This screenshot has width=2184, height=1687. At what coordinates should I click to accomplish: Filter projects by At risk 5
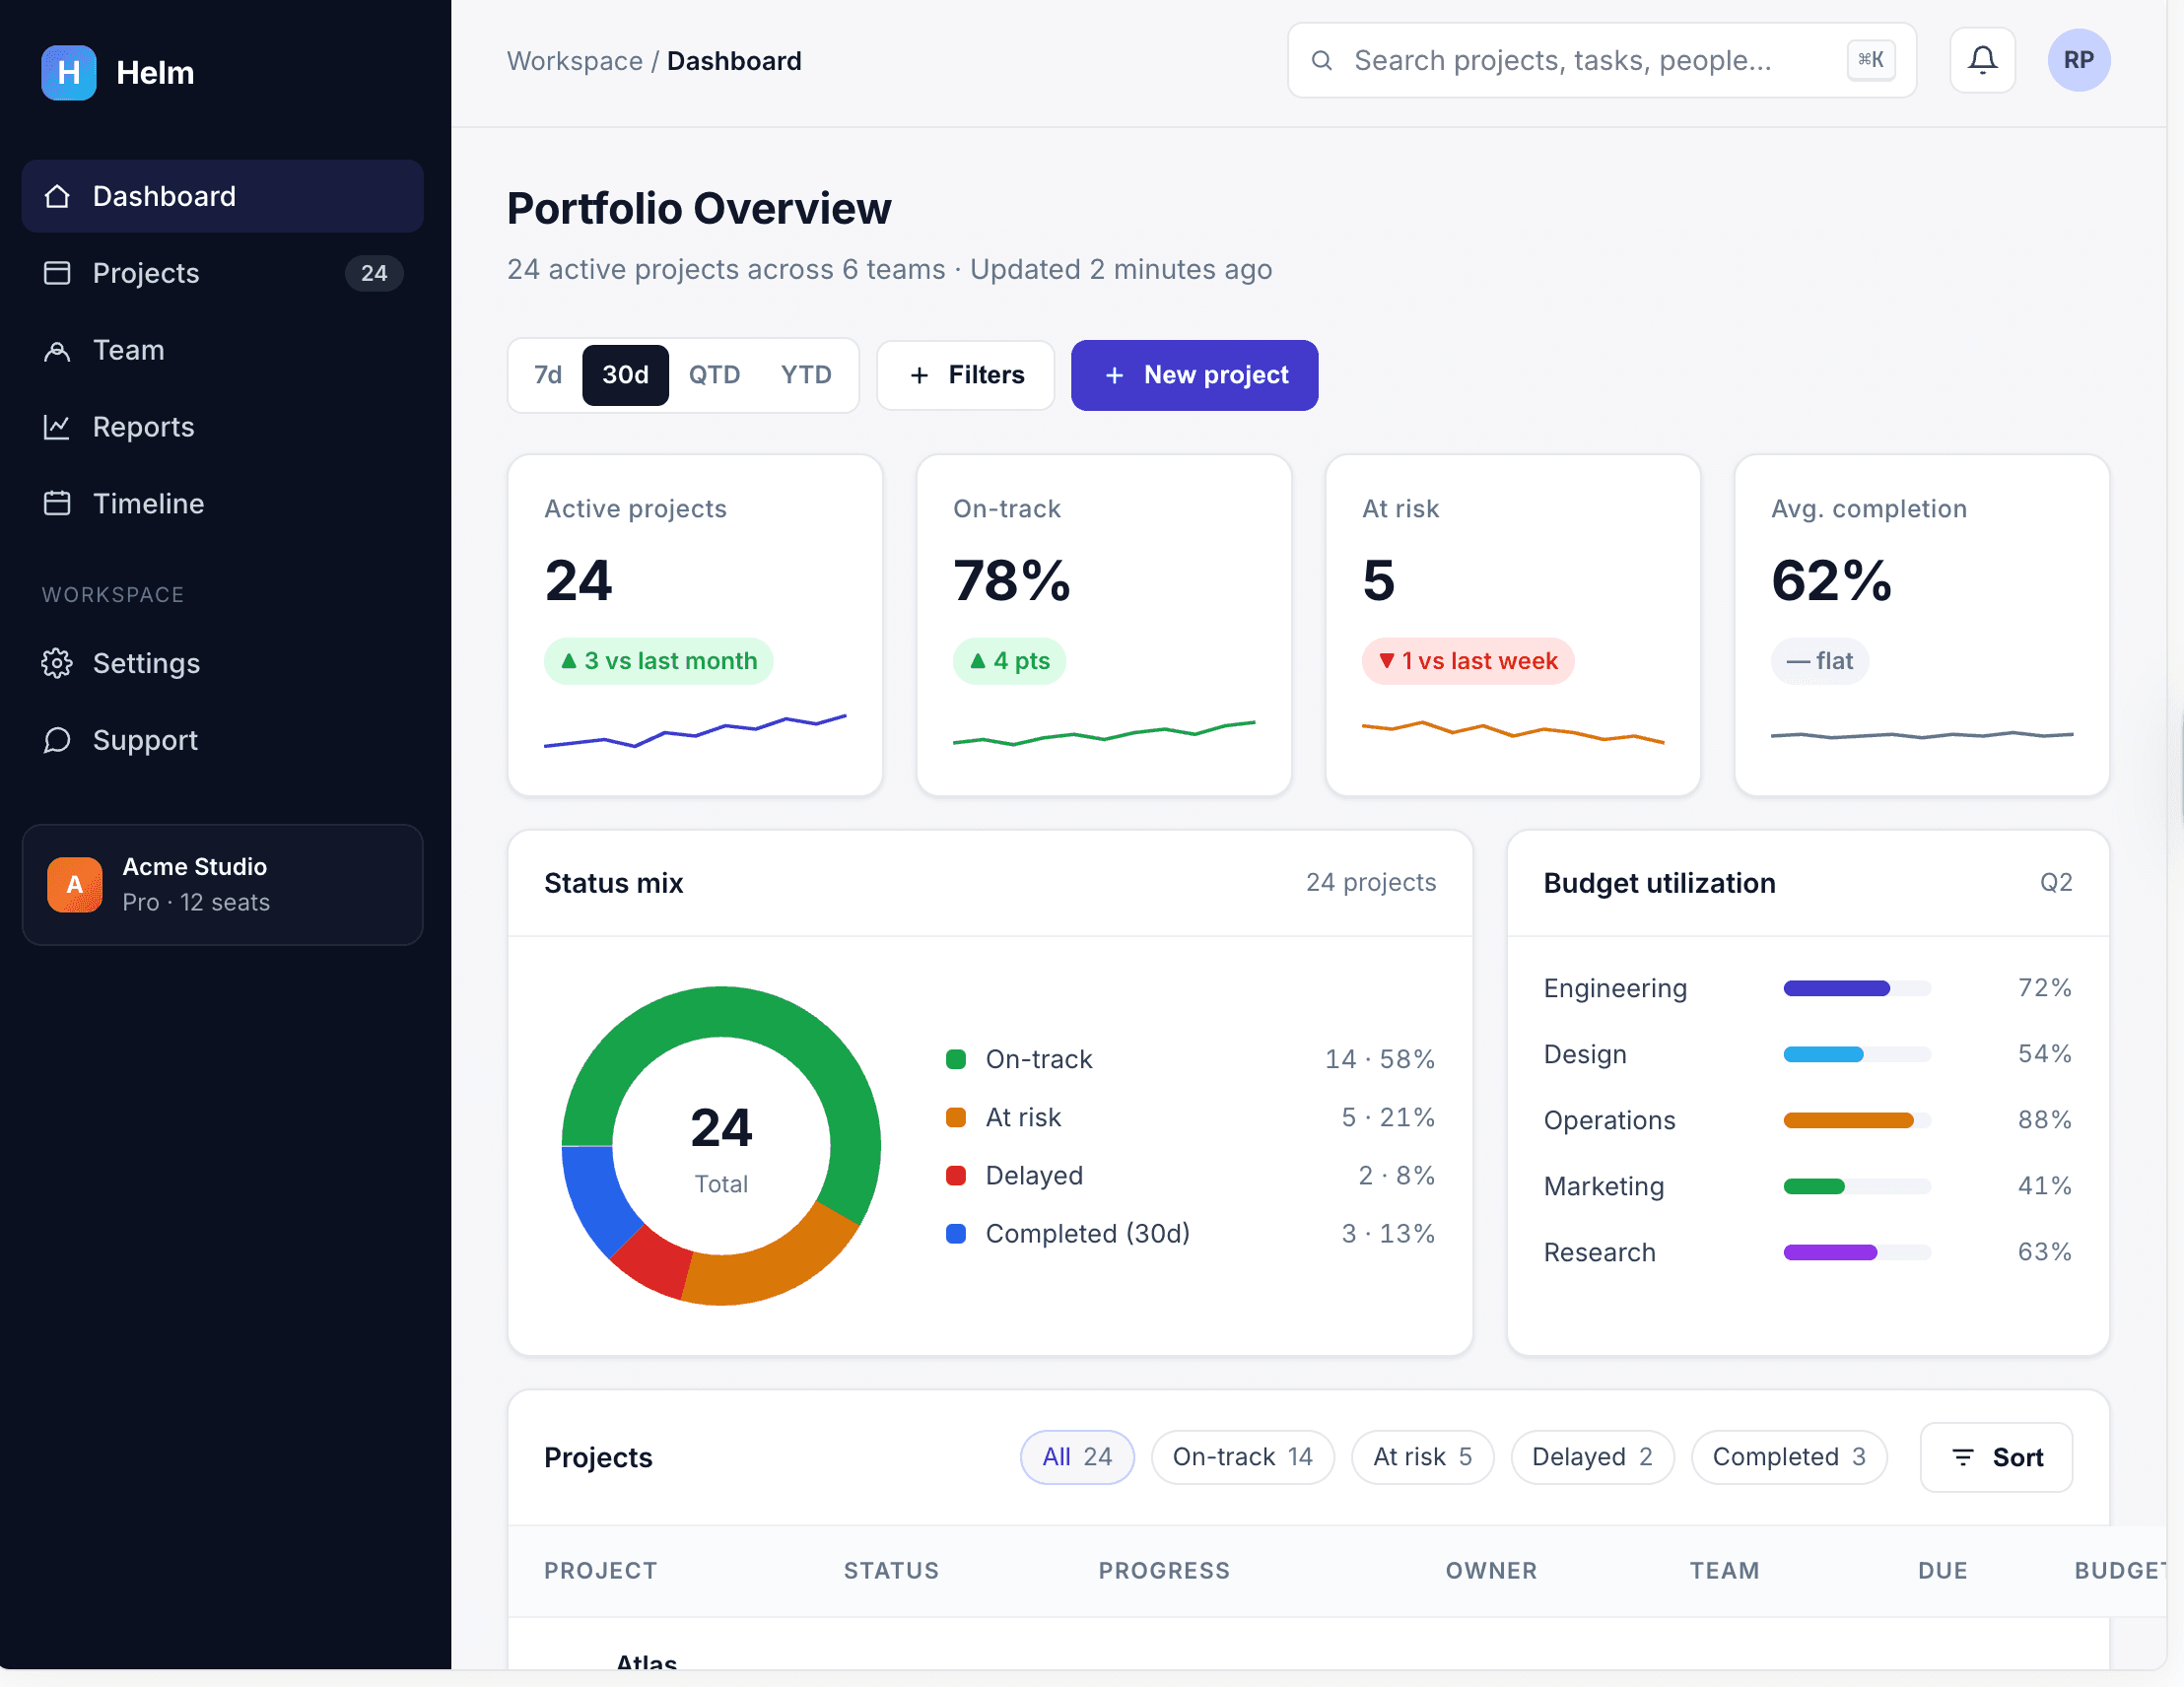[1422, 1457]
